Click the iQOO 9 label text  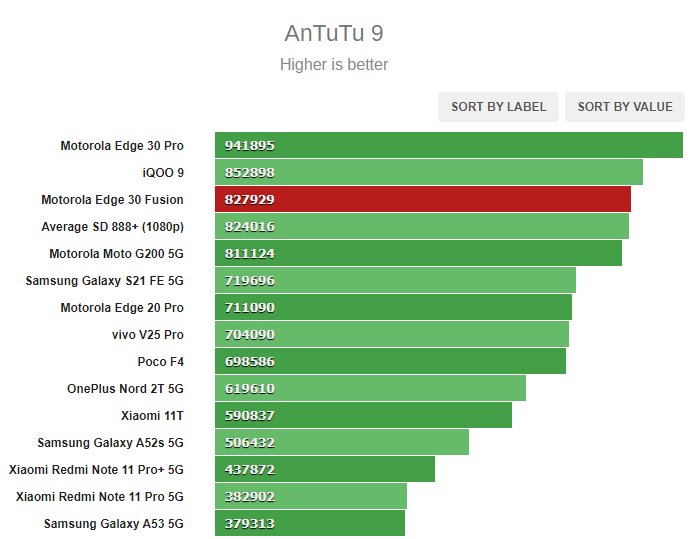click(x=163, y=172)
